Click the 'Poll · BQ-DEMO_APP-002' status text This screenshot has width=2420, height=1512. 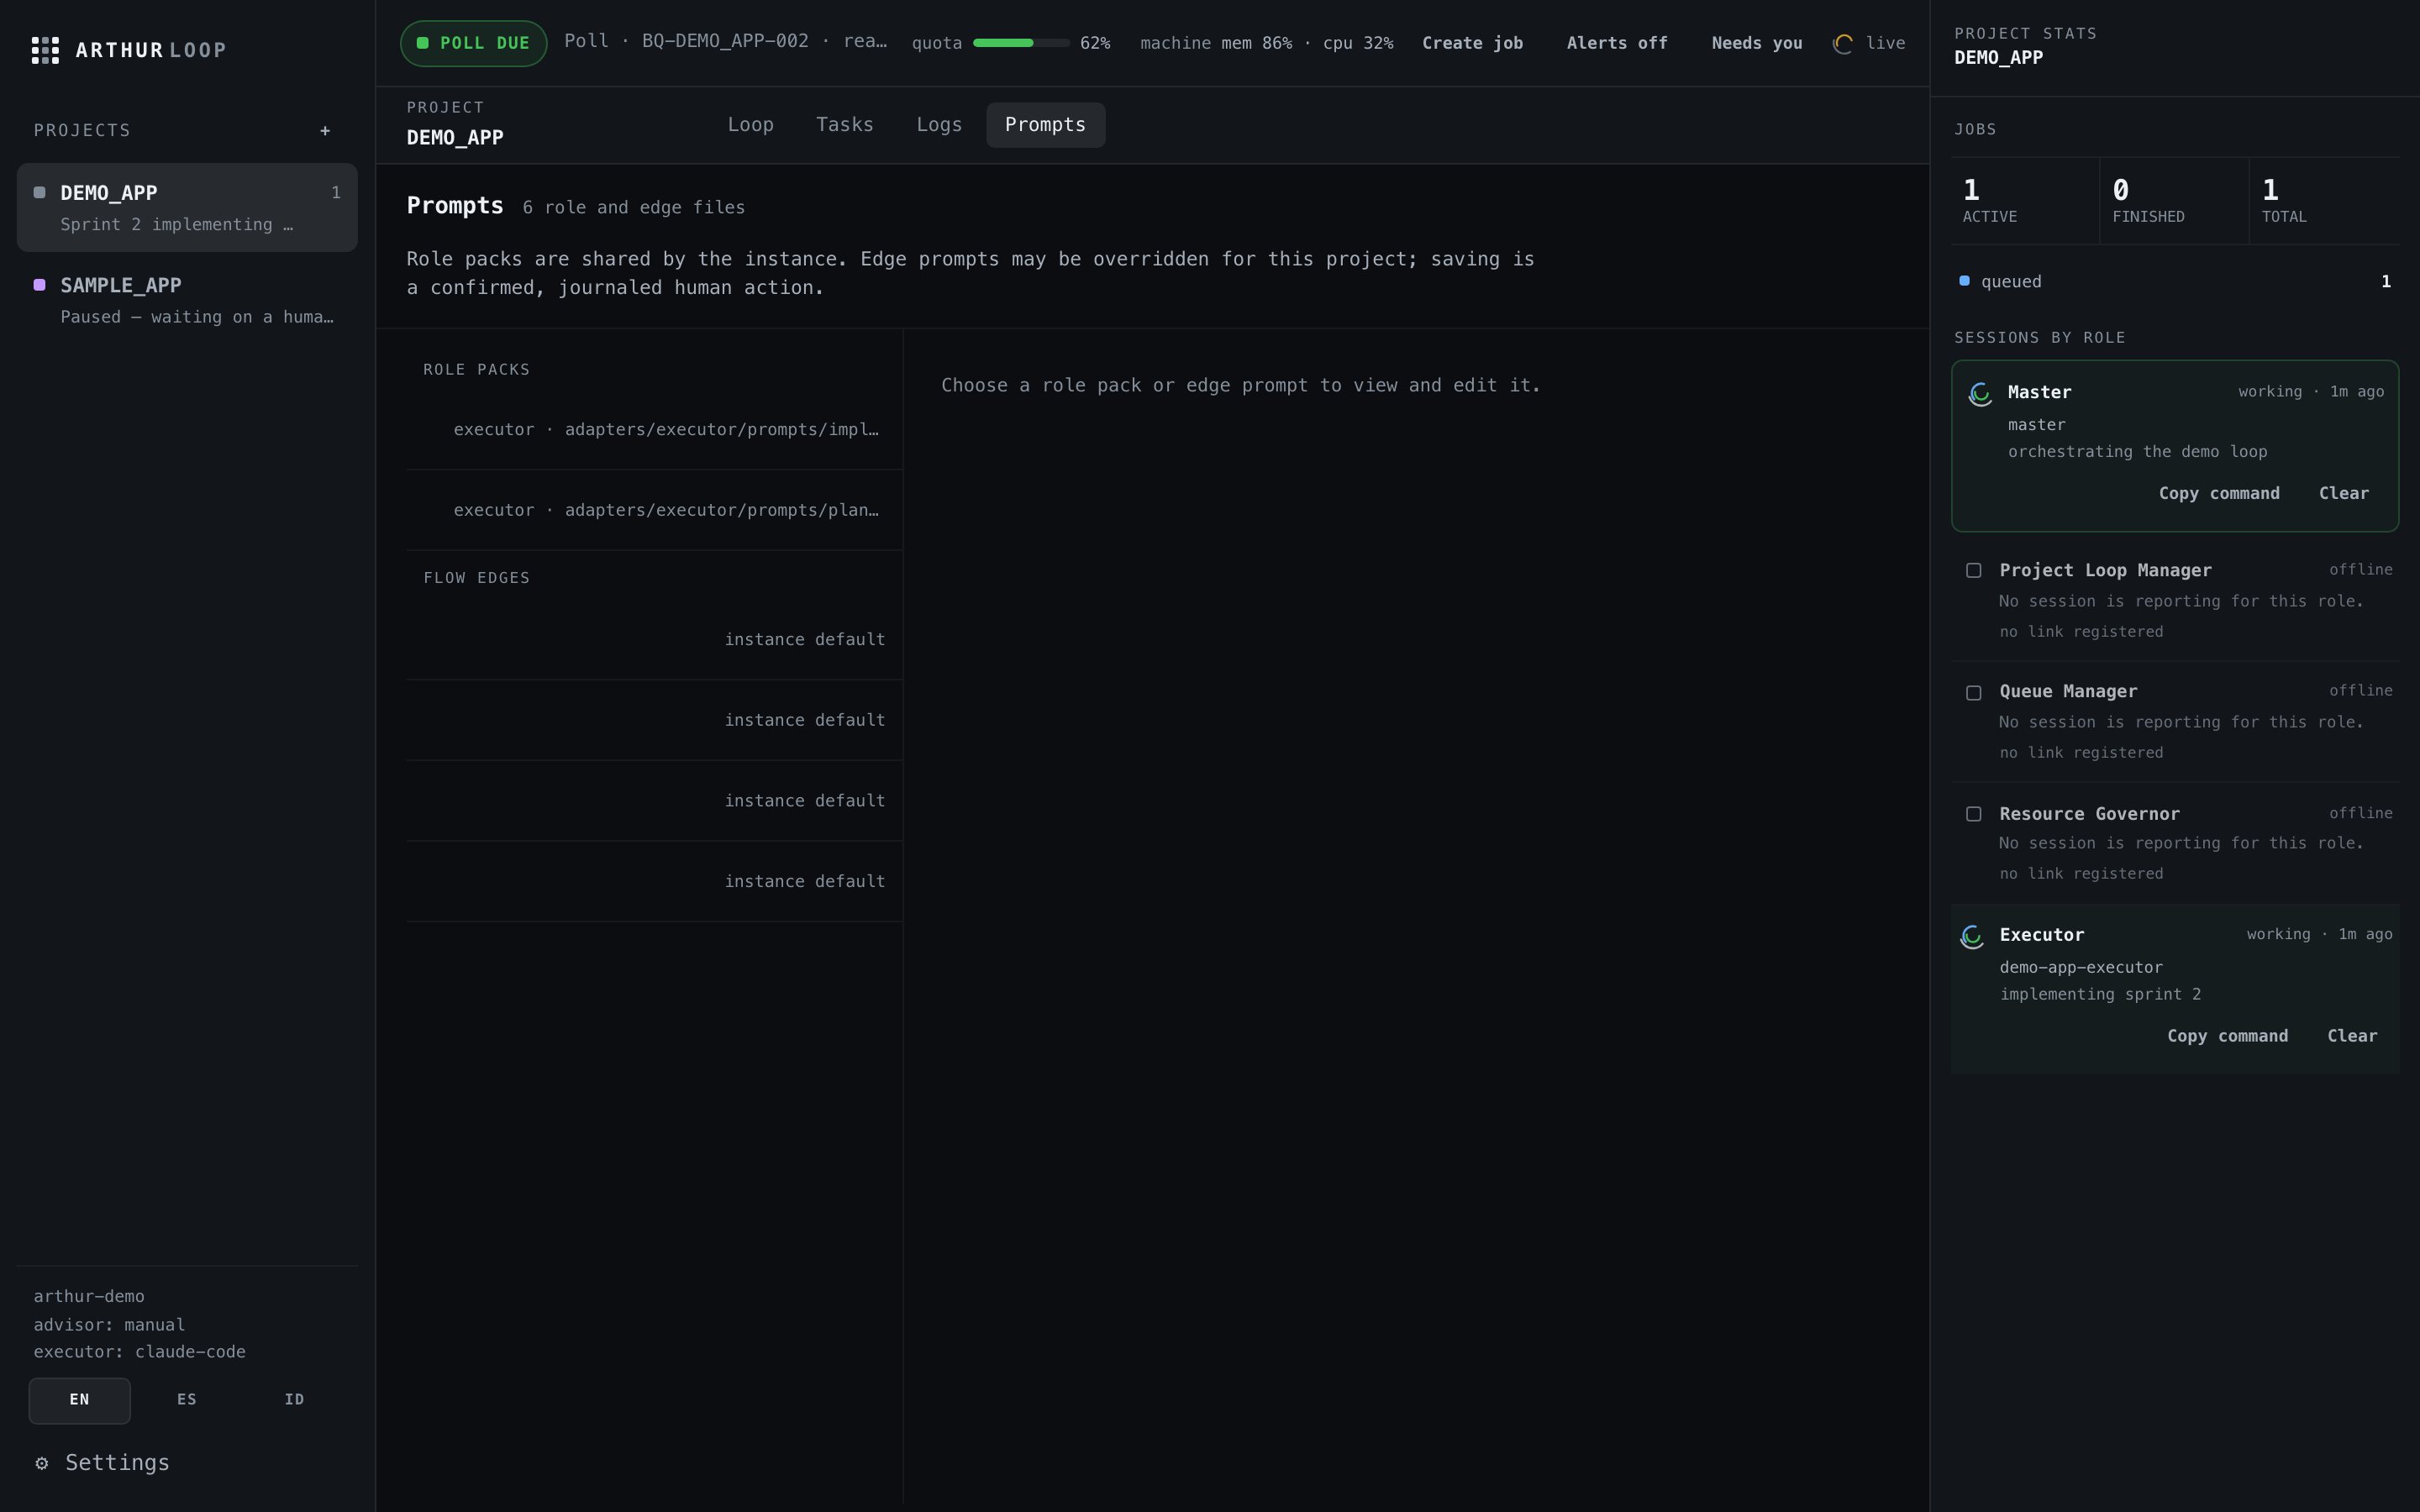(725, 41)
